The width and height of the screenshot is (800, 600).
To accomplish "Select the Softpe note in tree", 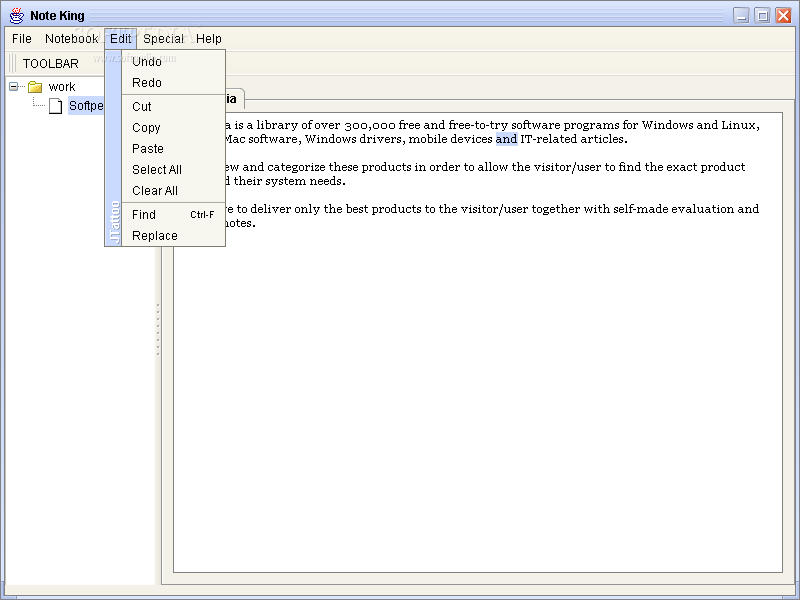I will pyautogui.click(x=86, y=106).
